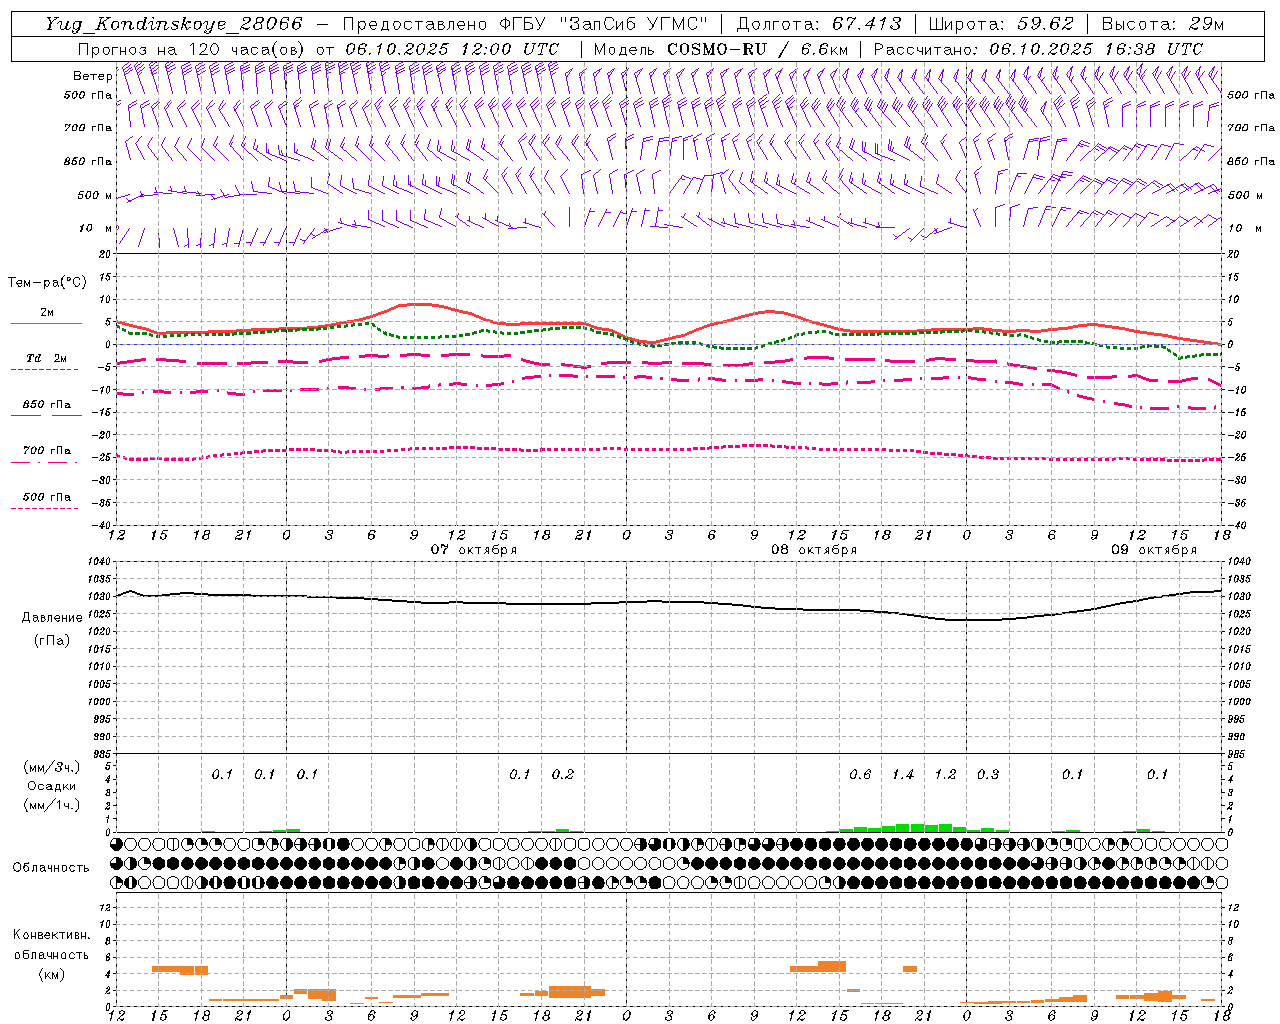Click the (км) unit label under облачность
The height and width of the screenshot is (1024, 1280).
coord(51,974)
